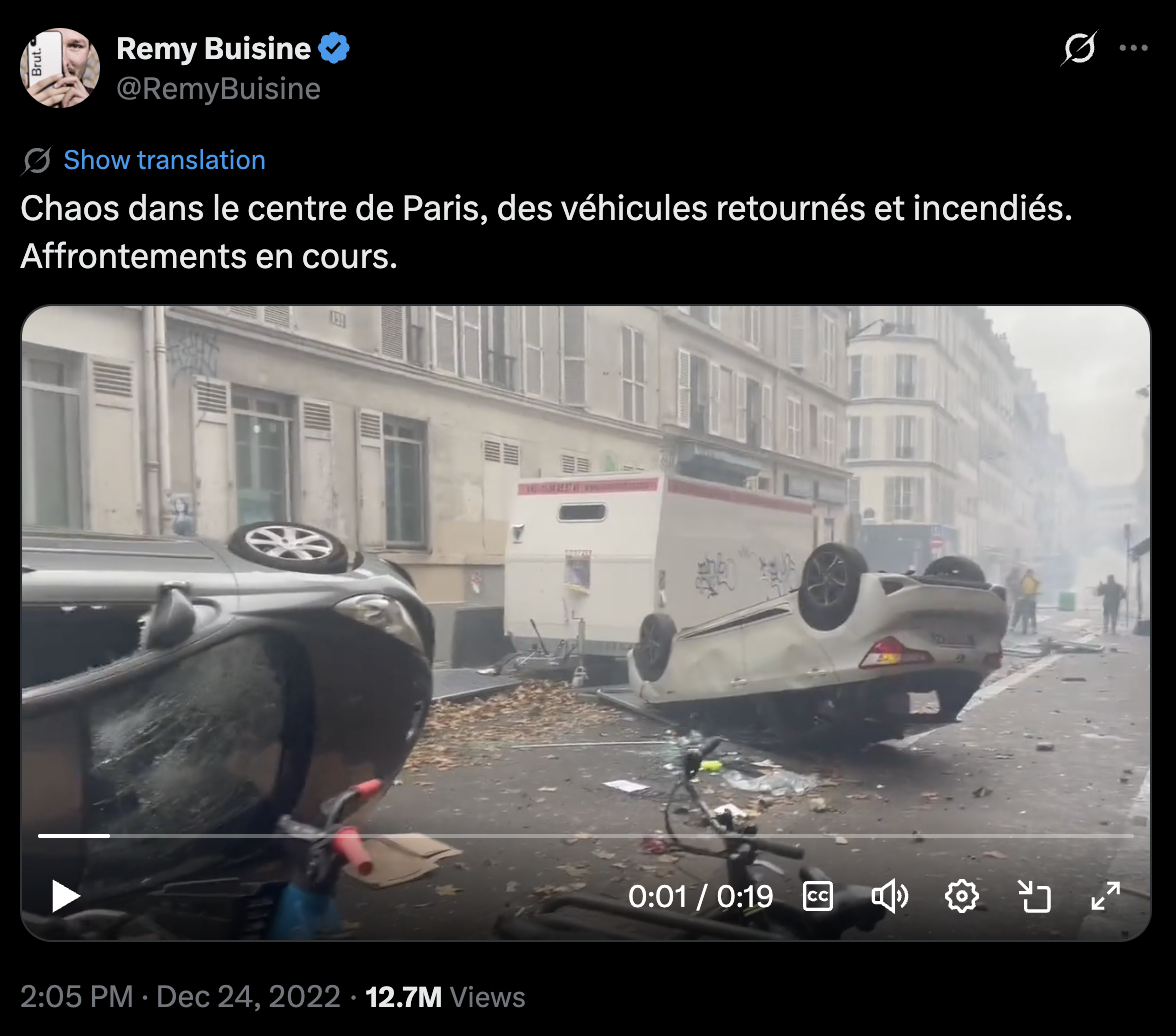The width and height of the screenshot is (1176, 1036).
Task: Seek along the video progress bar
Action: pos(586,835)
